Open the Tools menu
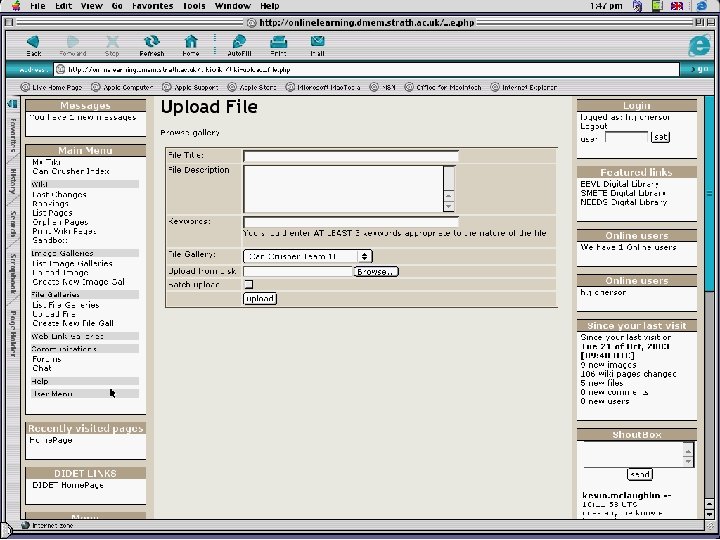This screenshot has width=720, height=540. (194, 6)
